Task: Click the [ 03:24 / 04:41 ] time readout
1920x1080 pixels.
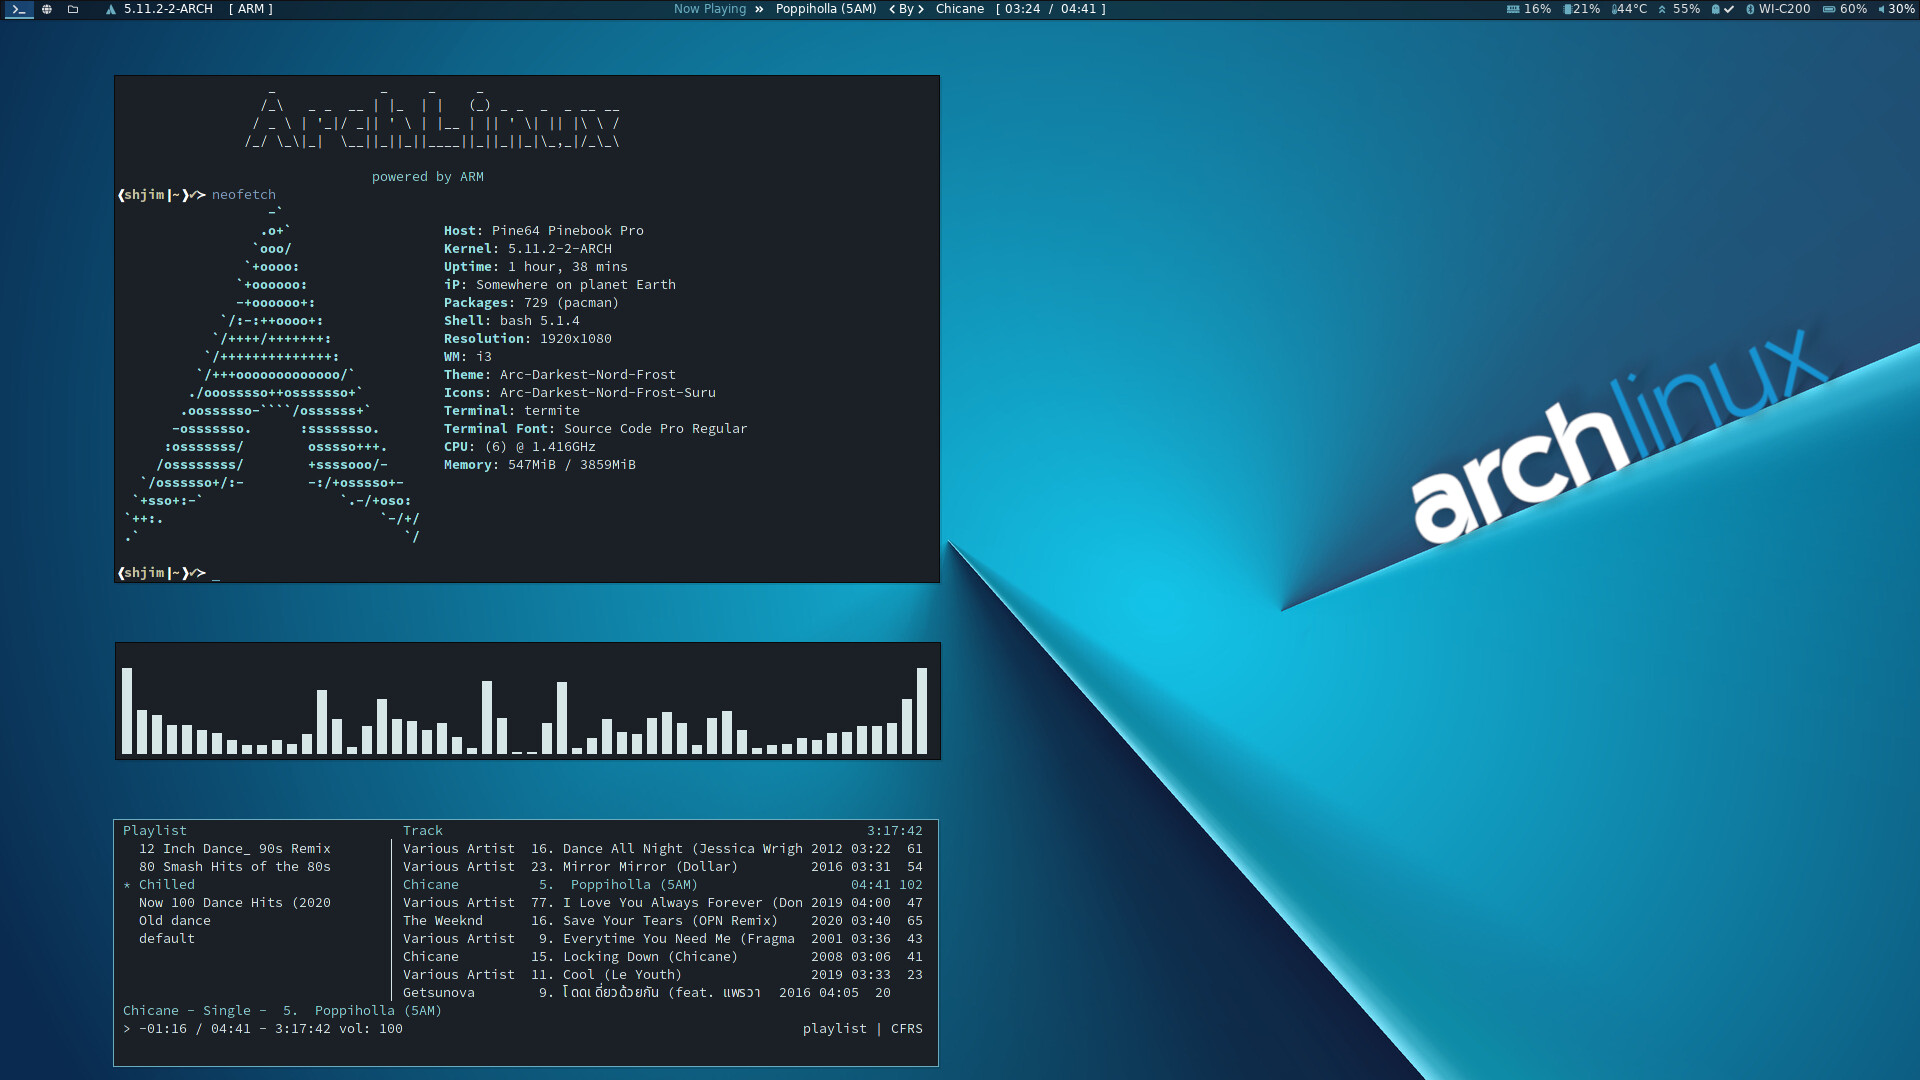Action: [1051, 9]
